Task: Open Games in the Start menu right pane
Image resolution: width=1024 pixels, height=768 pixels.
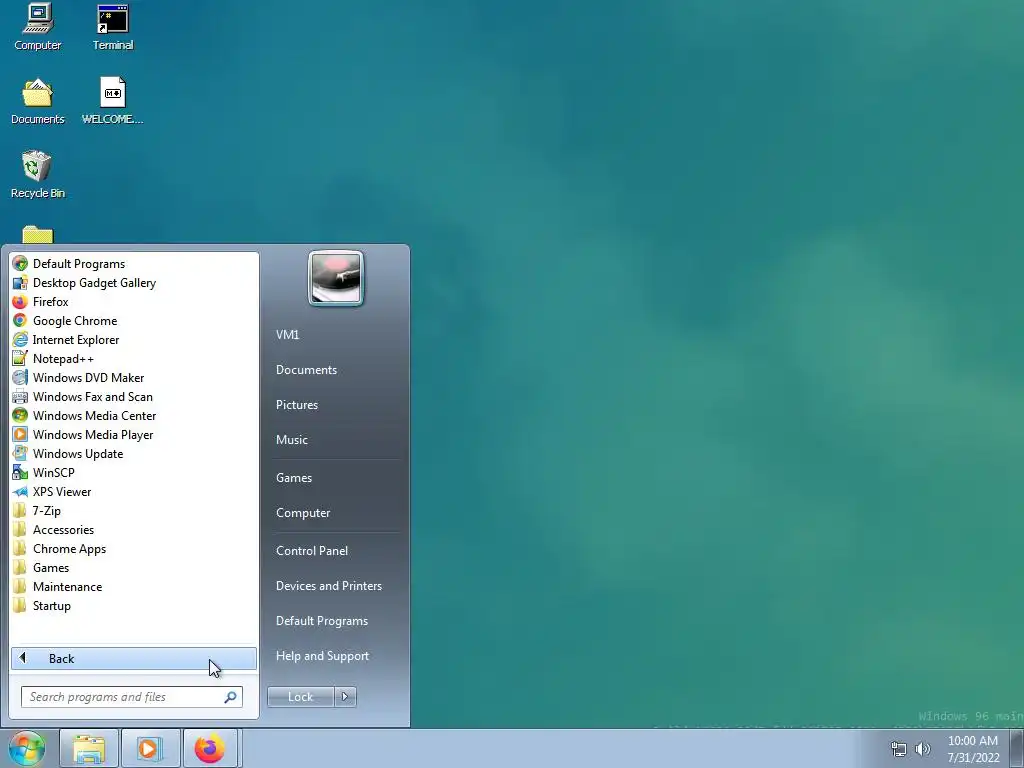Action: click(294, 478)
